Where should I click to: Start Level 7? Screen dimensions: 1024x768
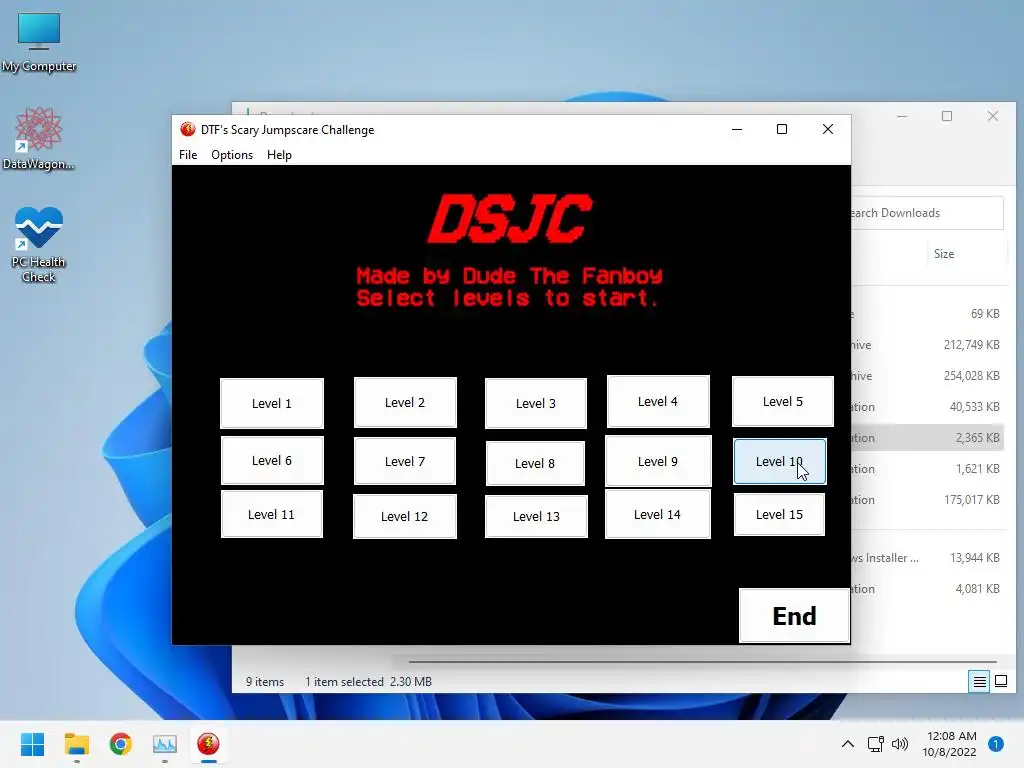click(405, 461)
